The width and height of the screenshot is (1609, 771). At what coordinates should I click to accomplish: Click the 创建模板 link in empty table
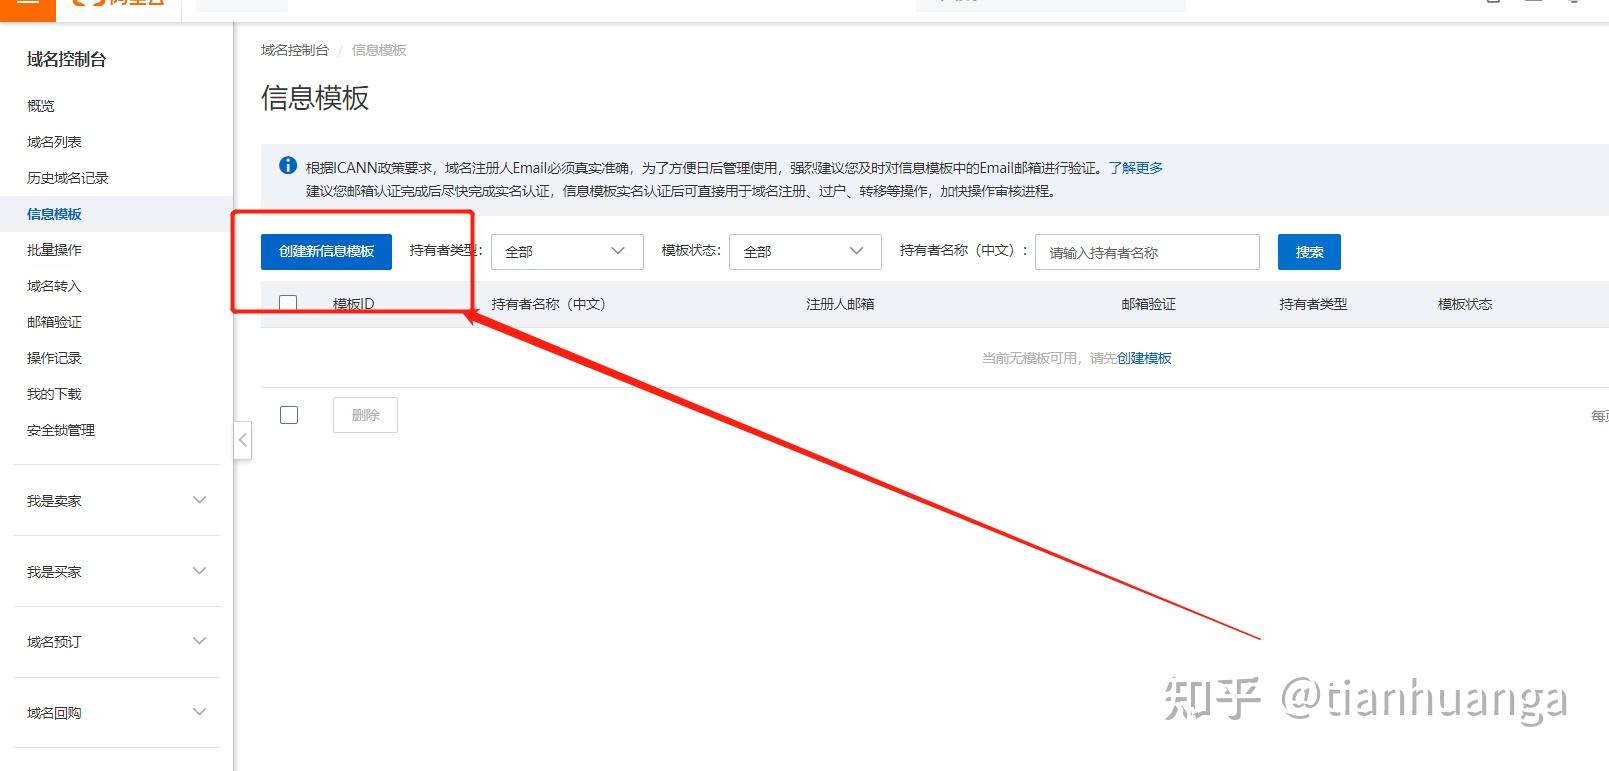coord(1144,358)
